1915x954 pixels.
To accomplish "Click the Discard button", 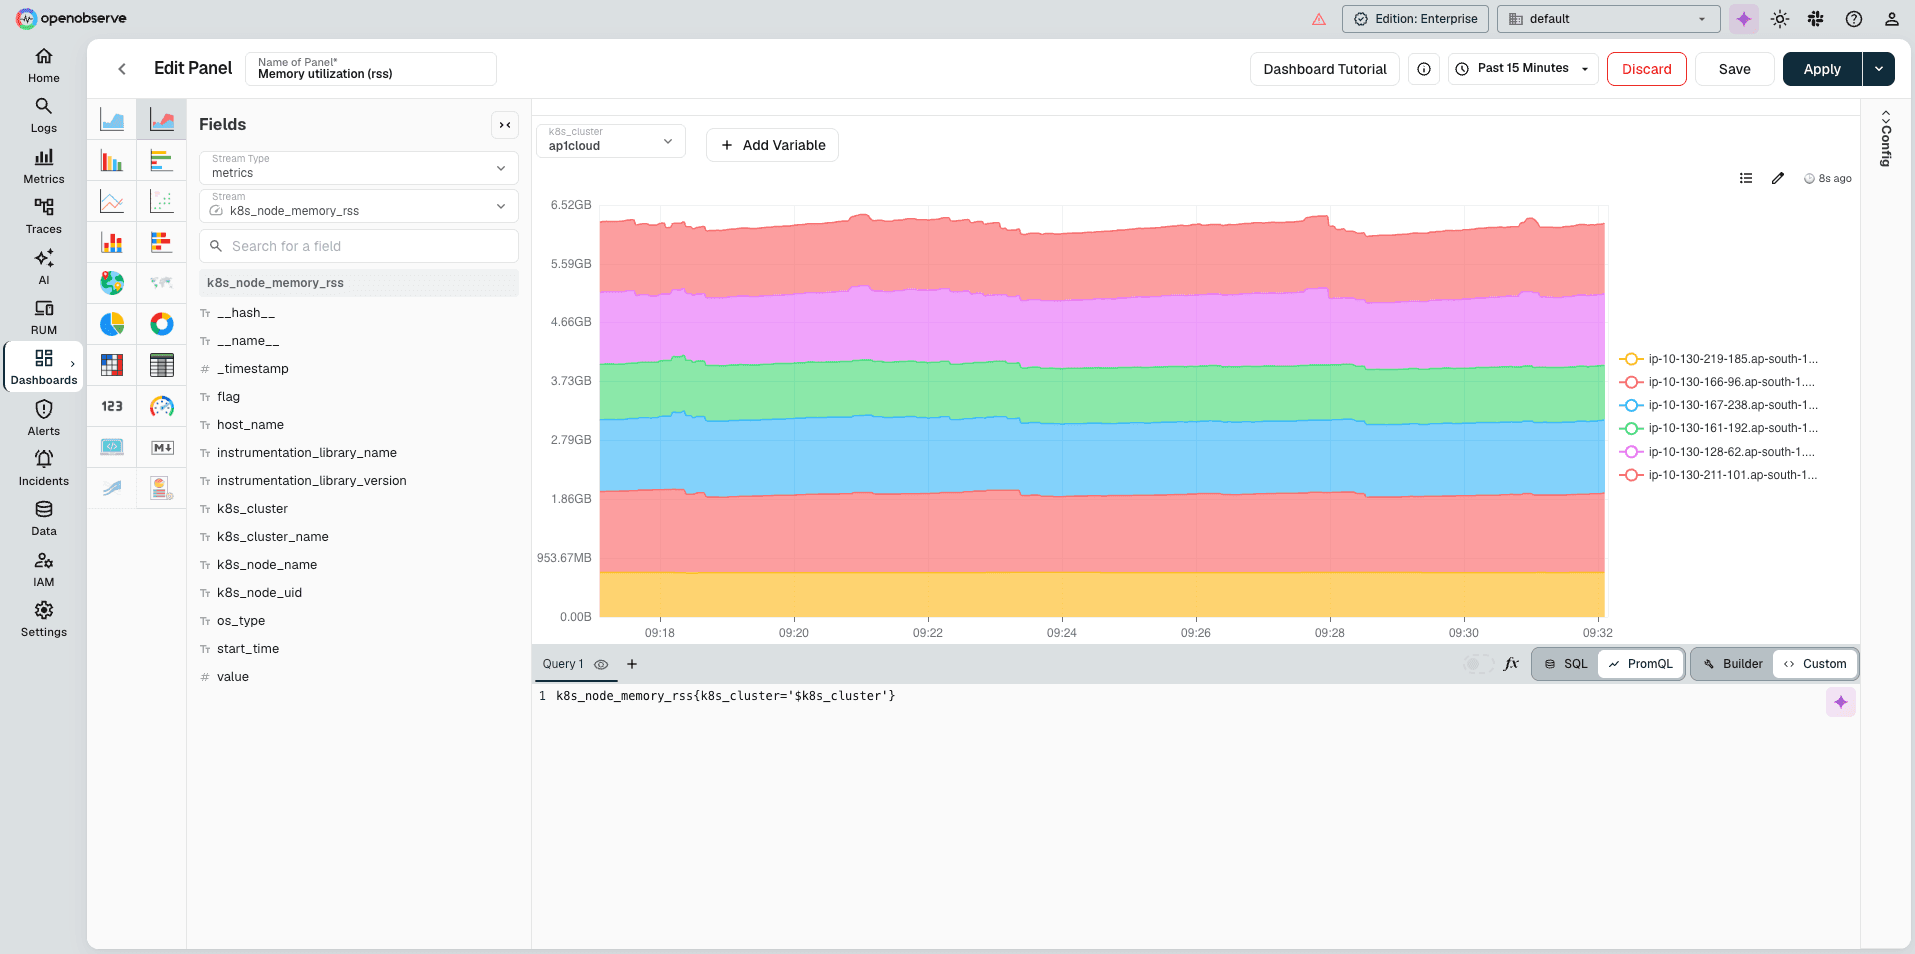I will [1647, 69].
